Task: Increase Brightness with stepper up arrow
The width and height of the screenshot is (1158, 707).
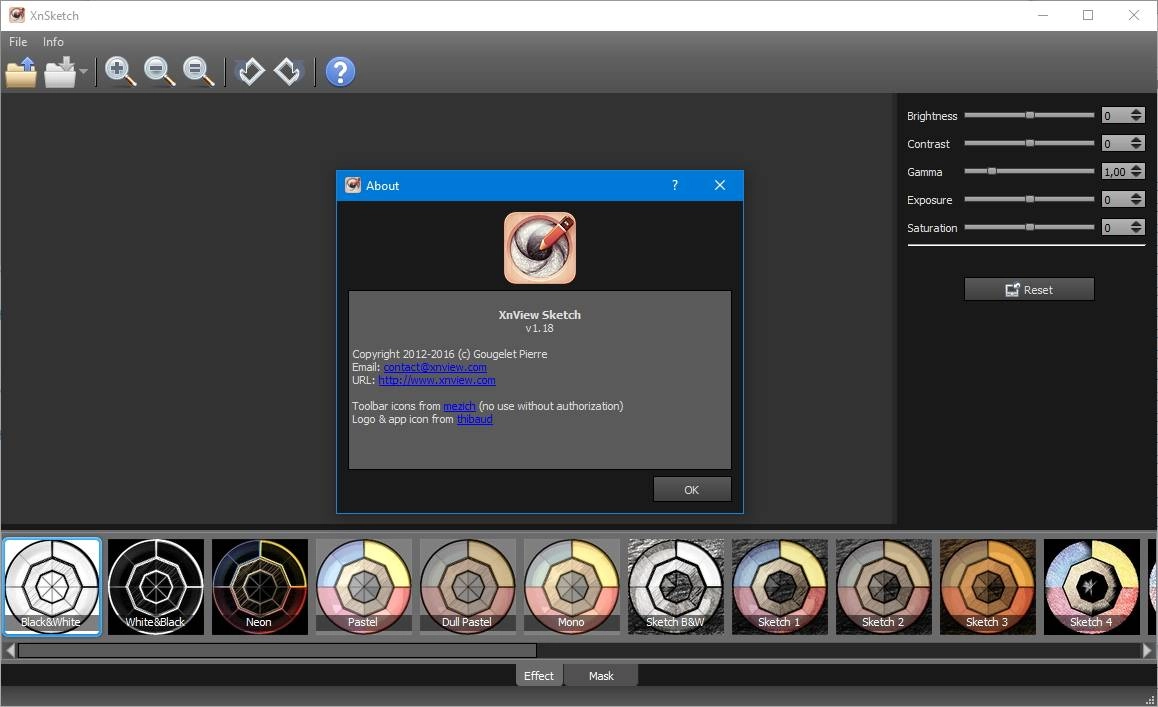Action: pos(1137,112)
